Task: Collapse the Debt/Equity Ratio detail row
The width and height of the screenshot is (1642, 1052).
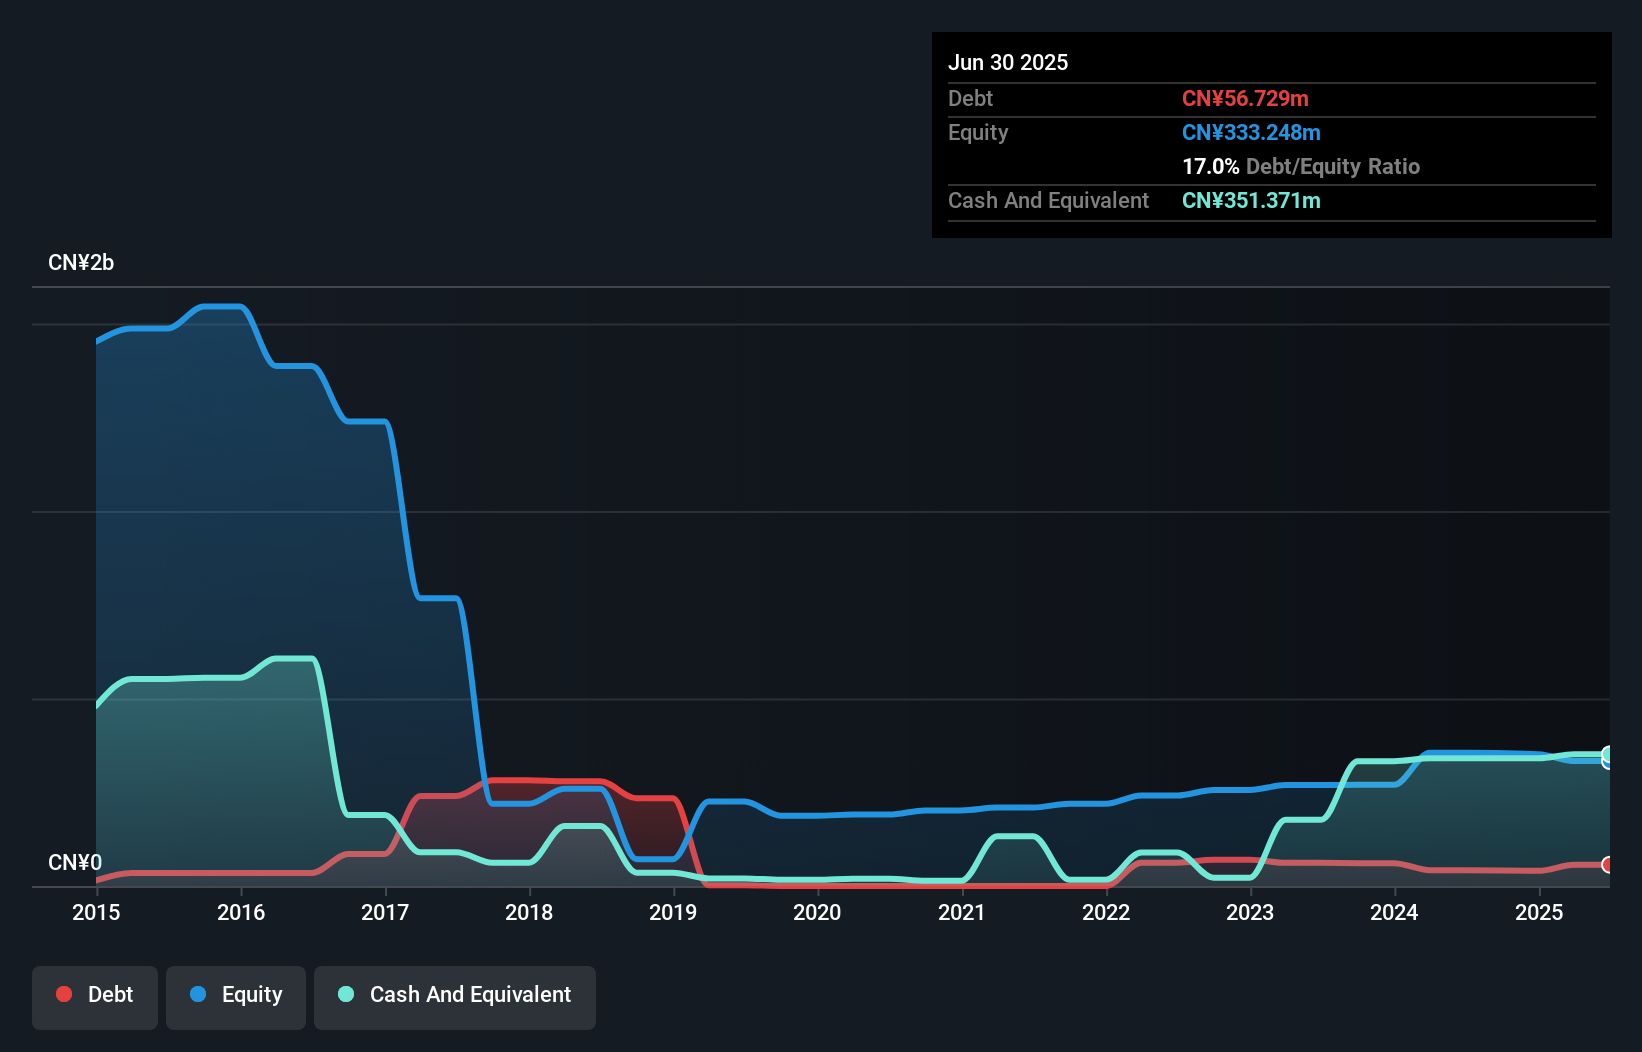Action: tap(1301, 166)
